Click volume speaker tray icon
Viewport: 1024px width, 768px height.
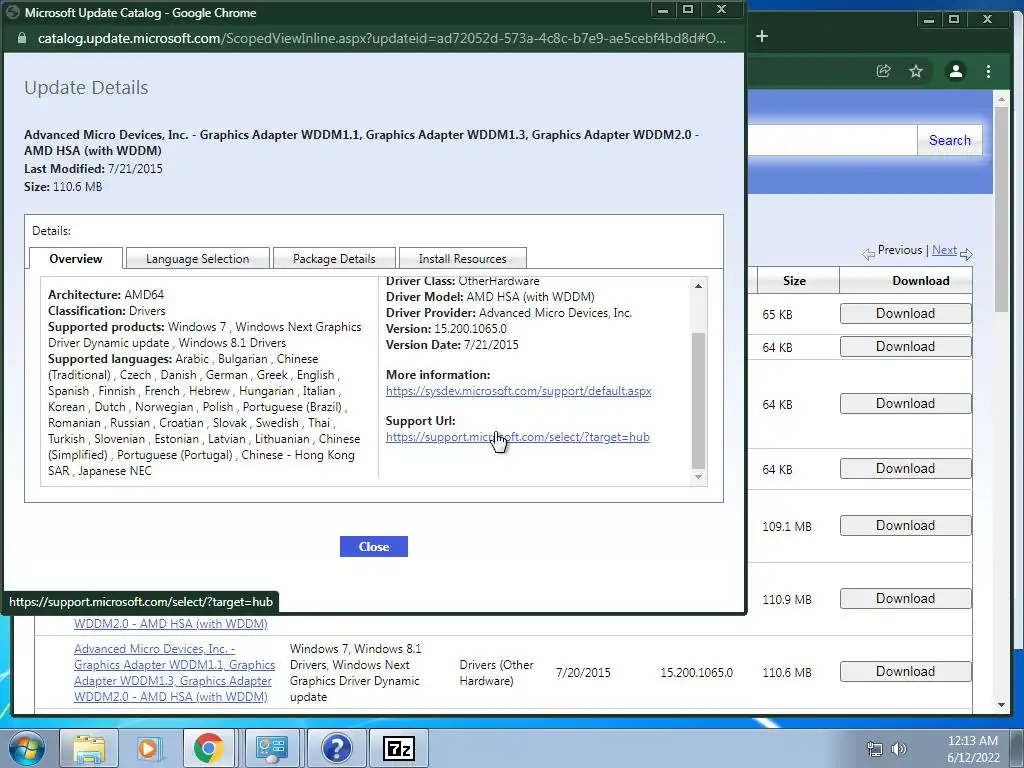tap(899, 748)
